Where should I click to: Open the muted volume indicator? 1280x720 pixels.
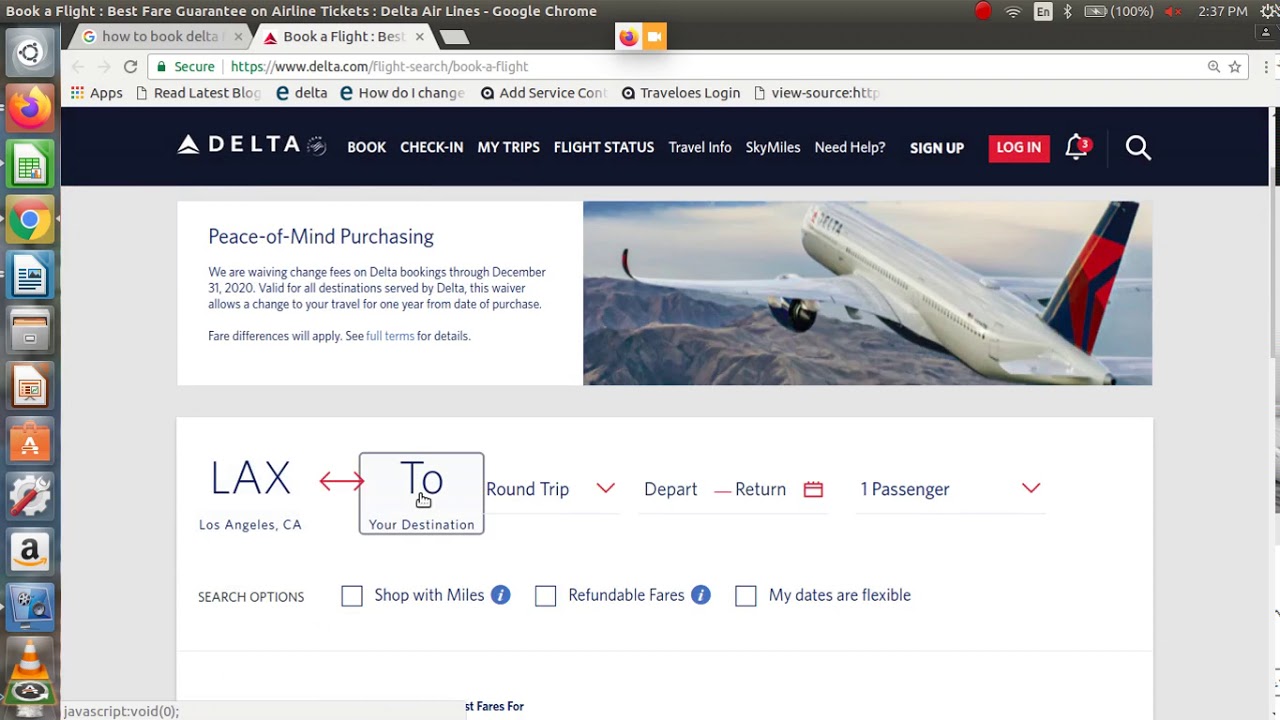(x=1174, y=11)
